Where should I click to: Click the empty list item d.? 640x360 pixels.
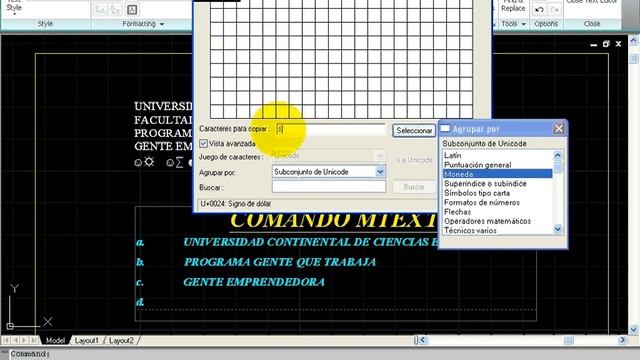click(x=140, y=302)
